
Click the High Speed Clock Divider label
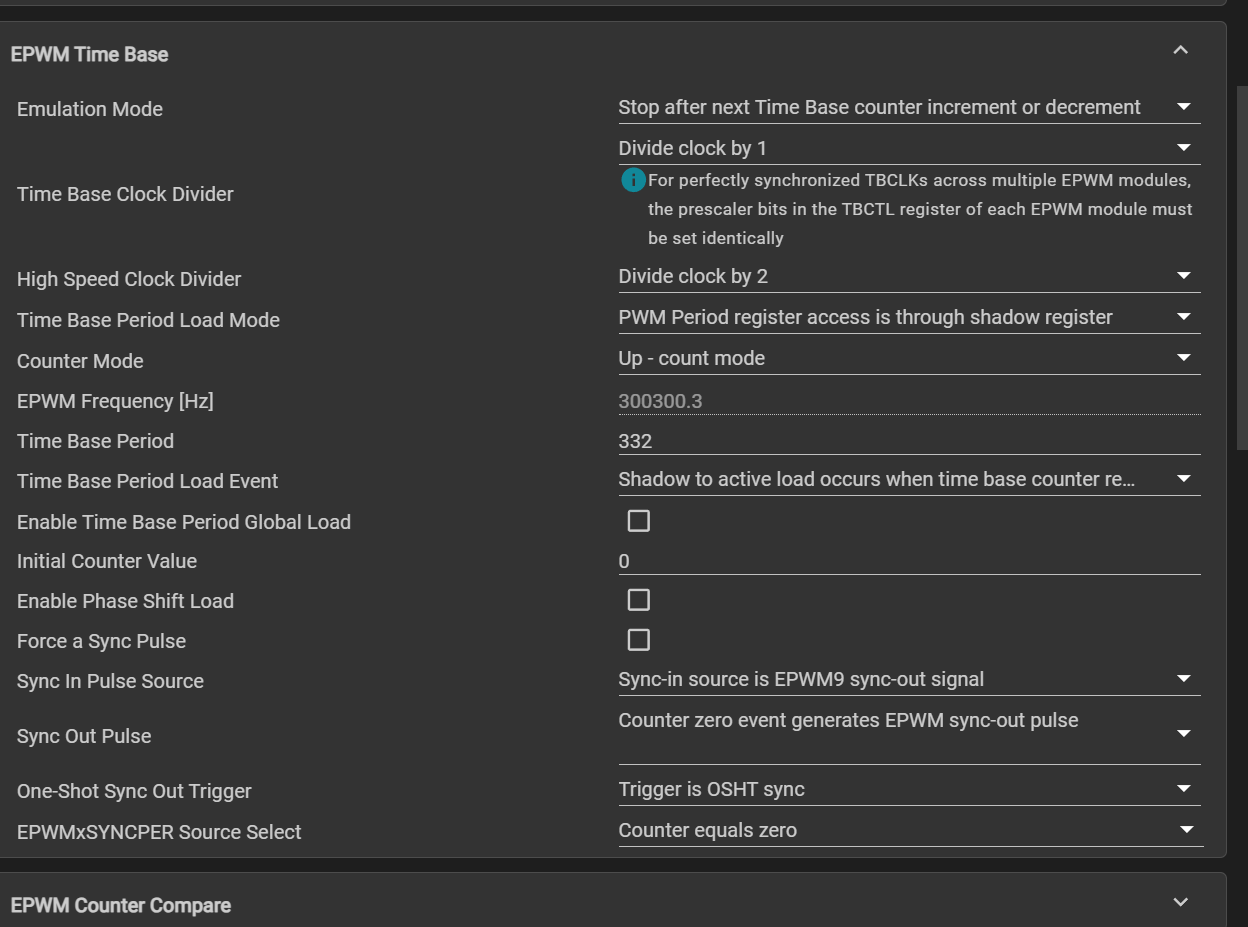point(129,279)
